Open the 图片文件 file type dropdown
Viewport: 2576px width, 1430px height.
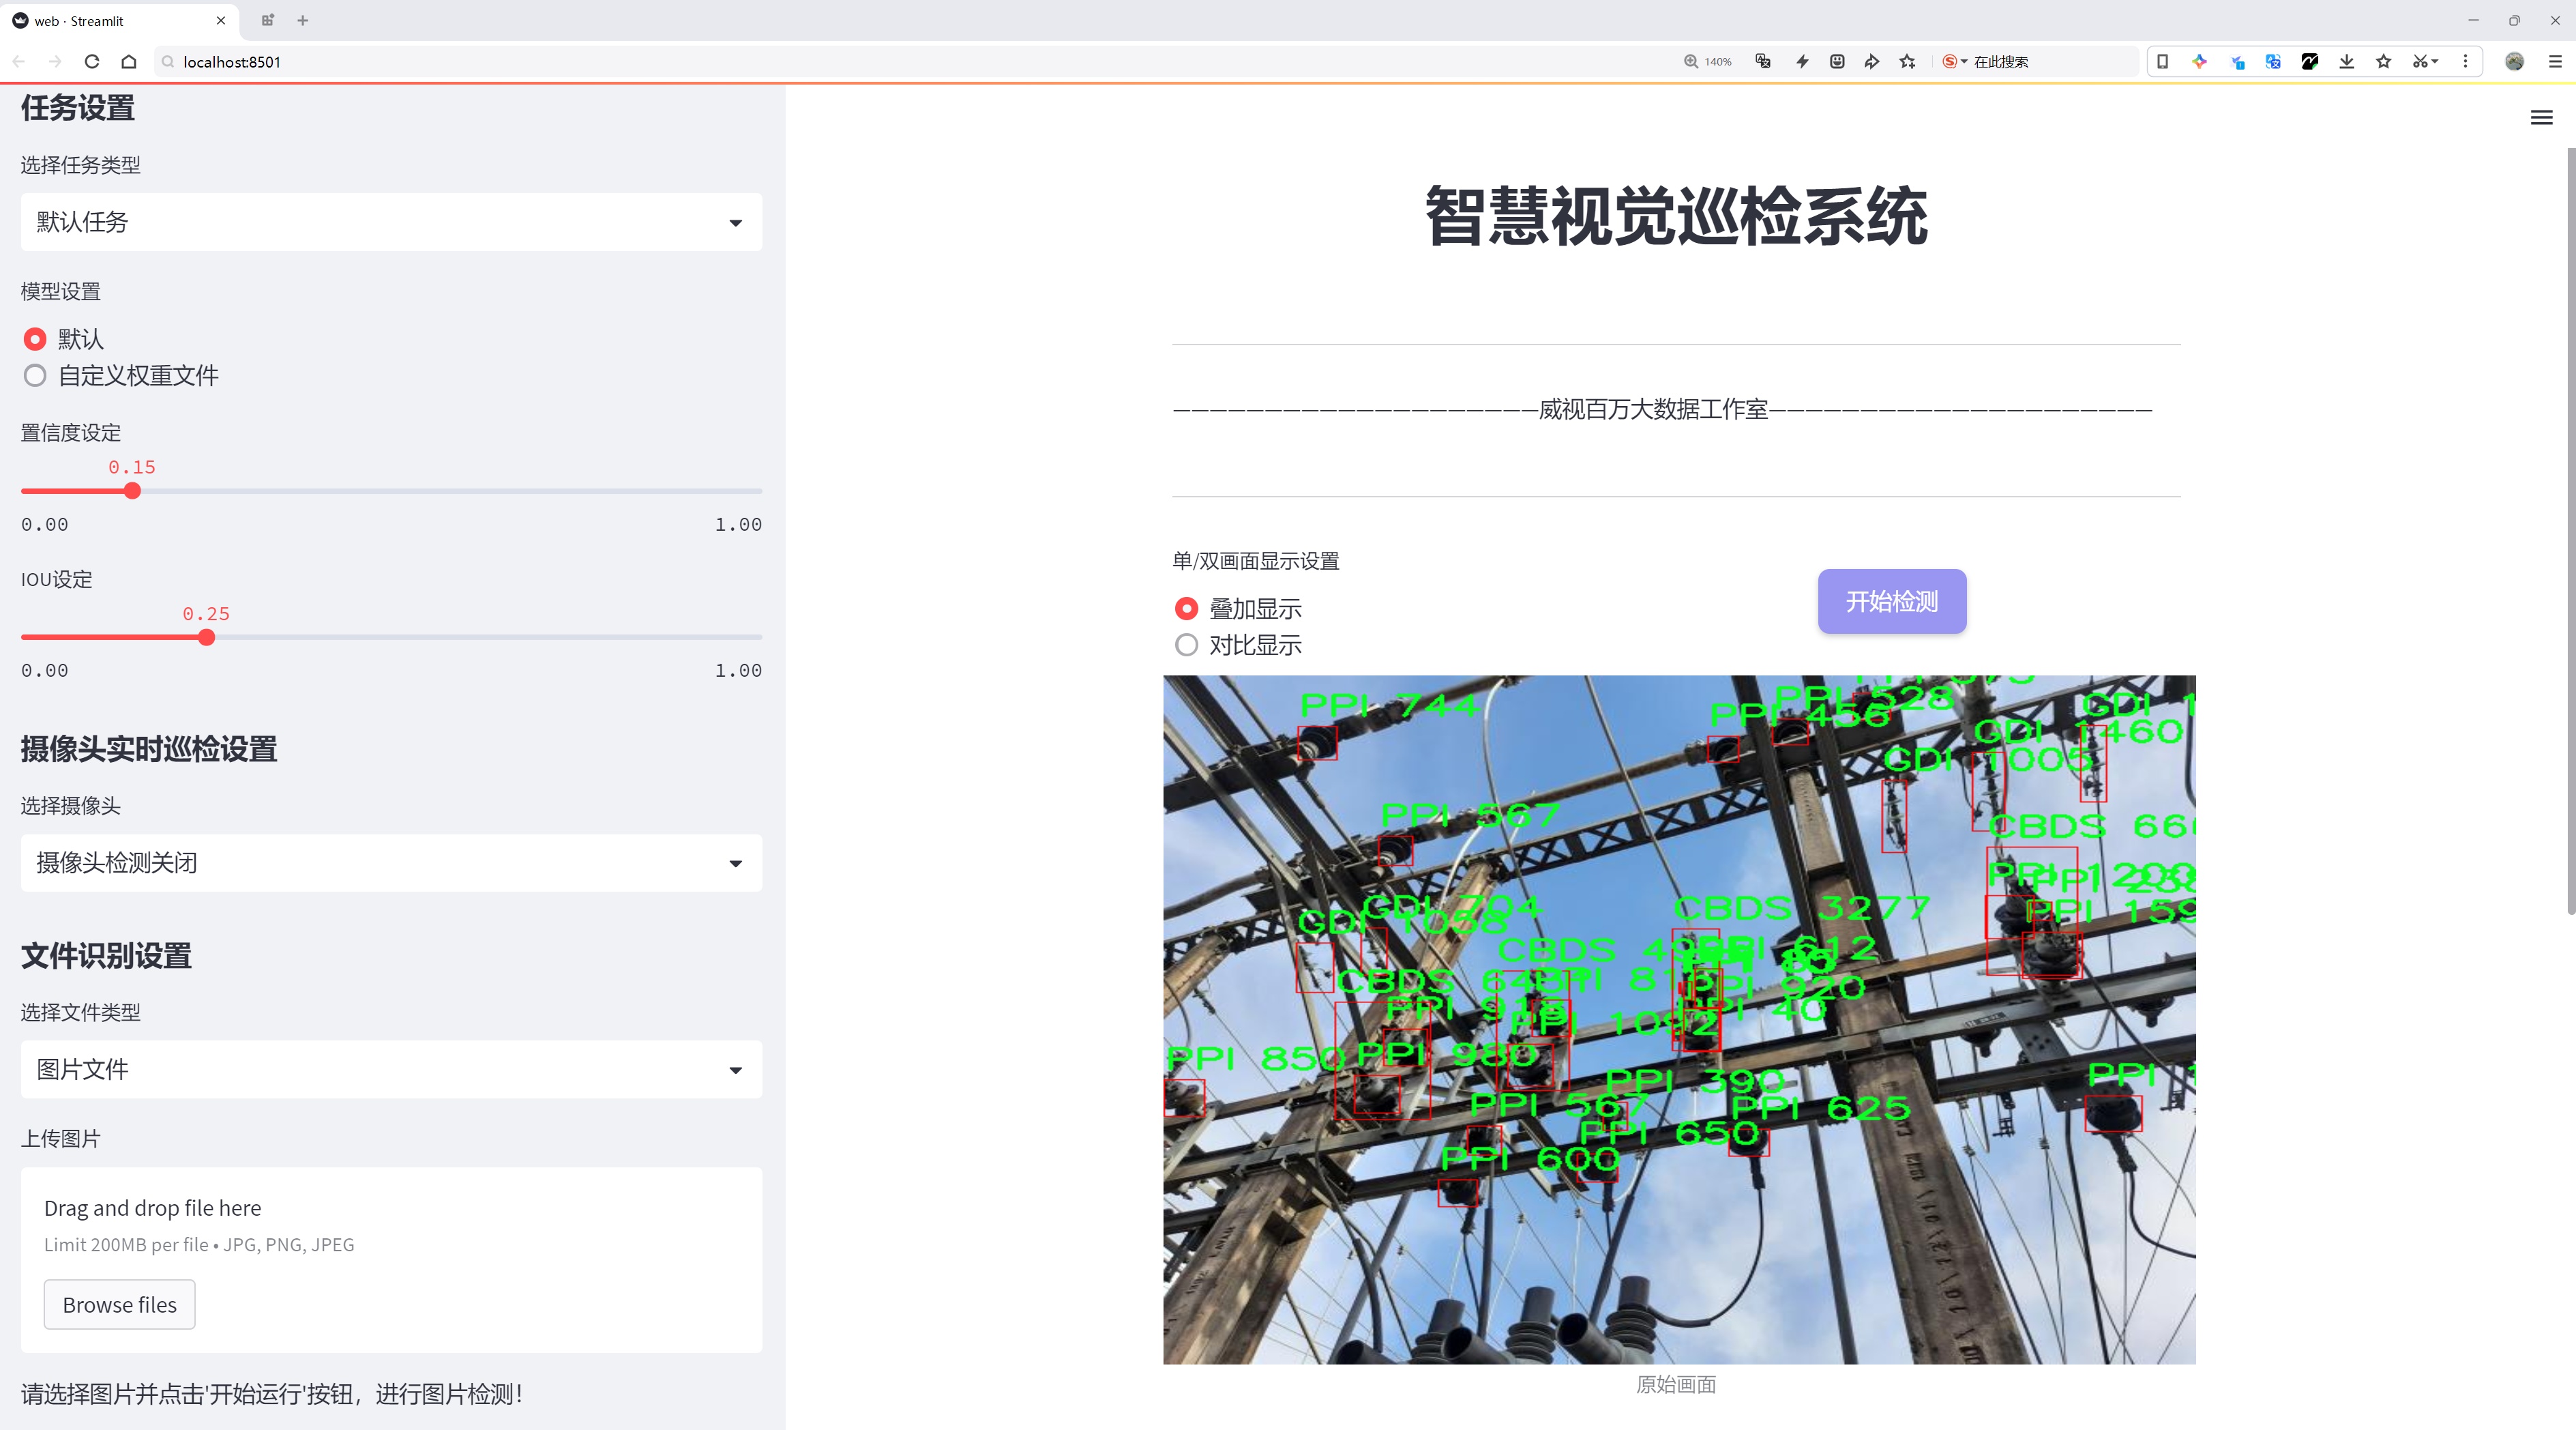click(390, 1069)
